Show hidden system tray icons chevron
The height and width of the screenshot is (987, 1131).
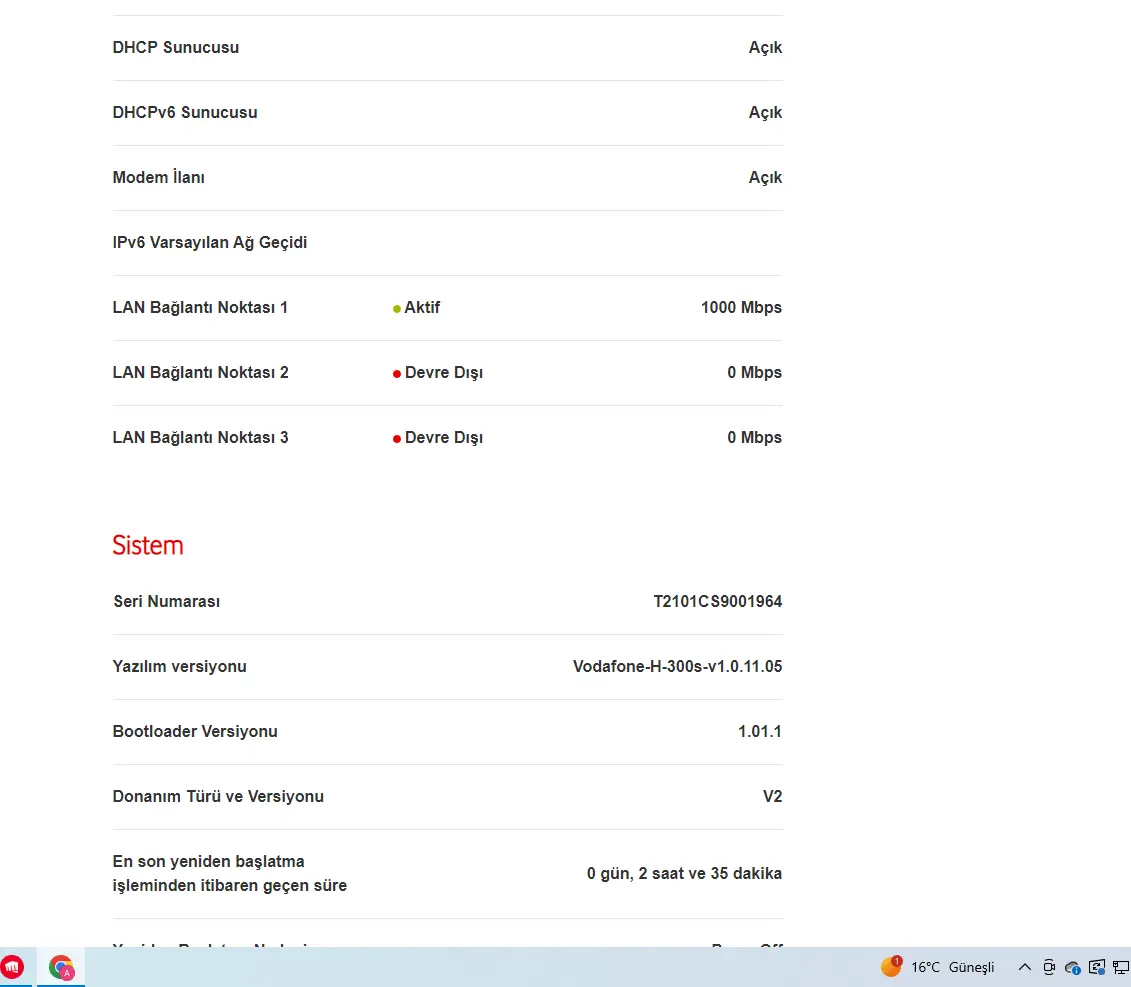coord(1024,967)
